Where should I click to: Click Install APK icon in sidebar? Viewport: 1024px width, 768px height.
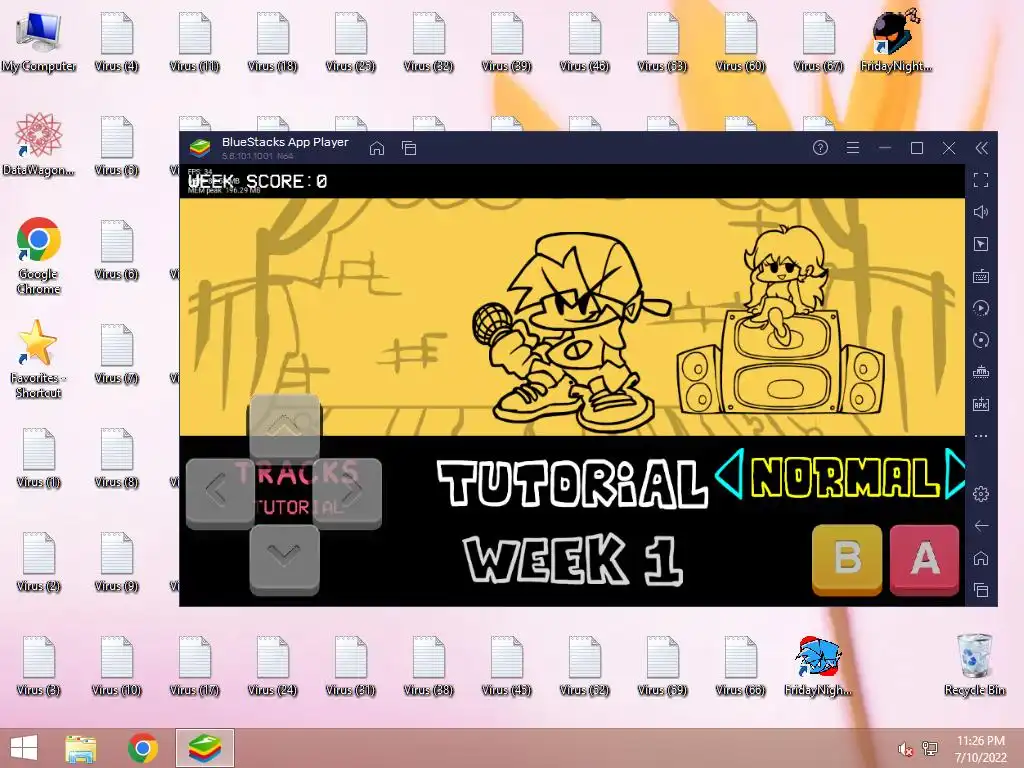[x=981, y=404]
